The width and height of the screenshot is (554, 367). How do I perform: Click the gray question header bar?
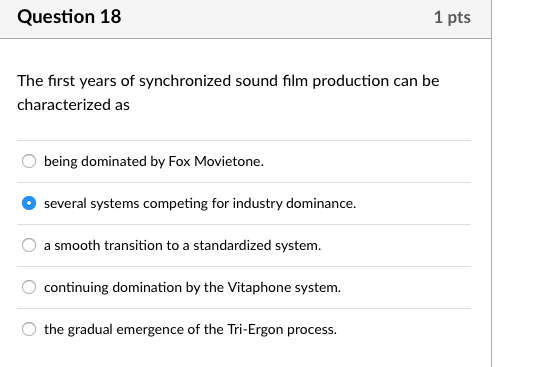pos(246,19)
